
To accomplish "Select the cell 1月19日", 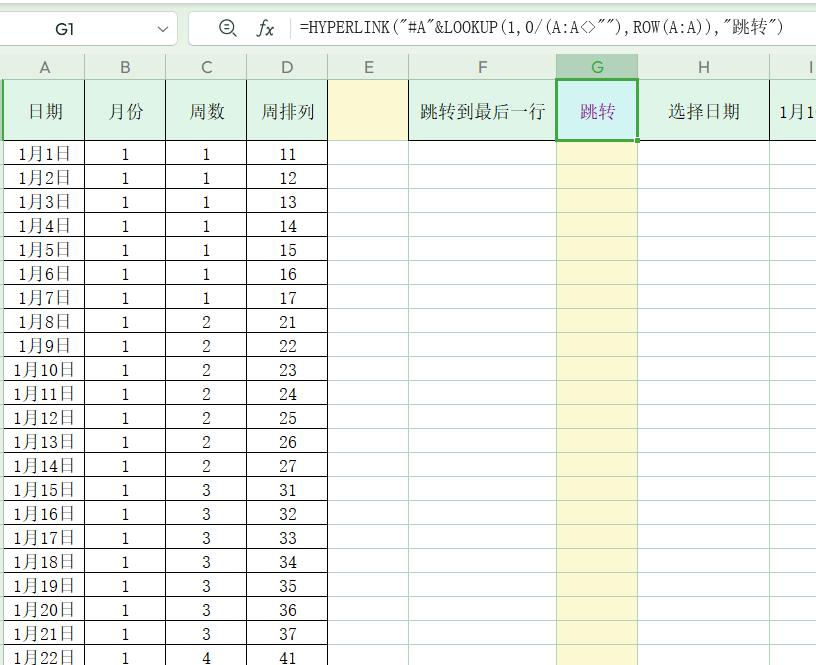I will click(x=44, y=585).
